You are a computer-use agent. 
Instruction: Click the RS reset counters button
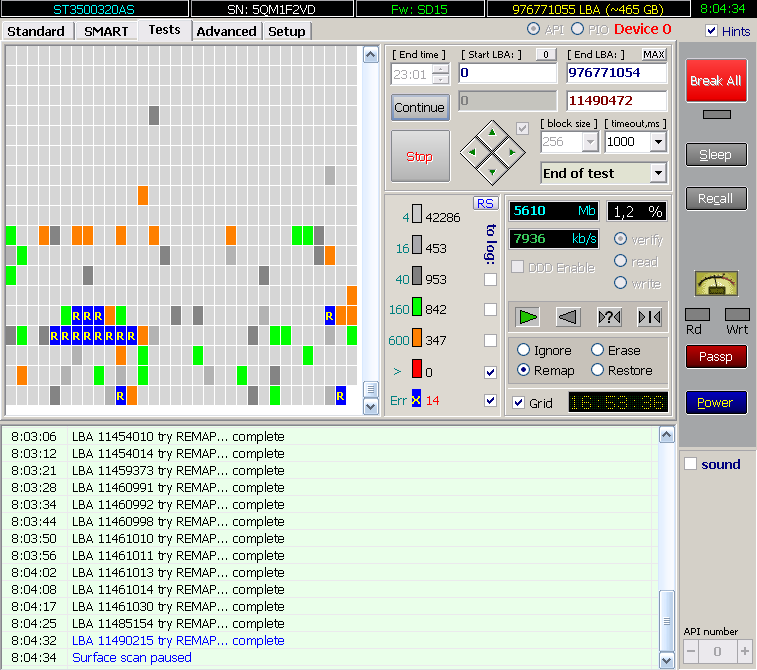(x=485, y=203)
